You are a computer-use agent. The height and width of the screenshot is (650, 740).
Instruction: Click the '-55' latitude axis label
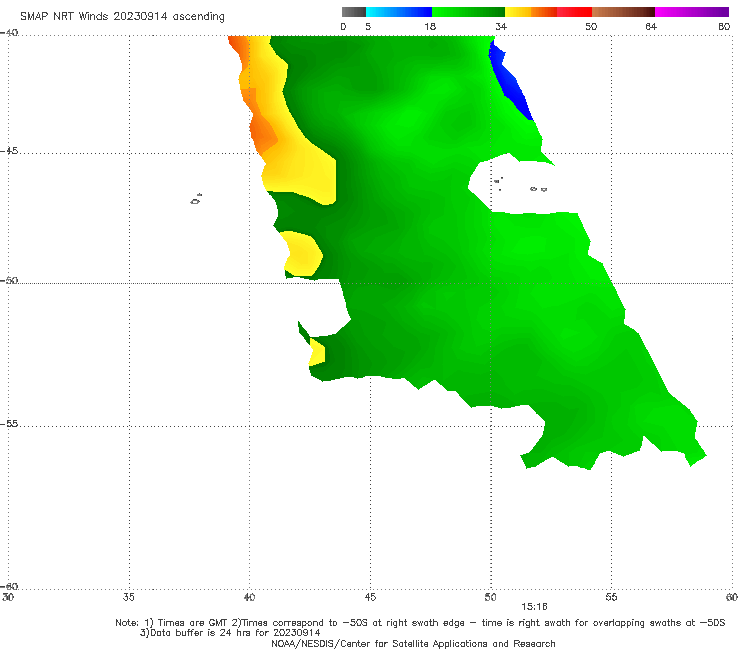(x=9, y=424)
